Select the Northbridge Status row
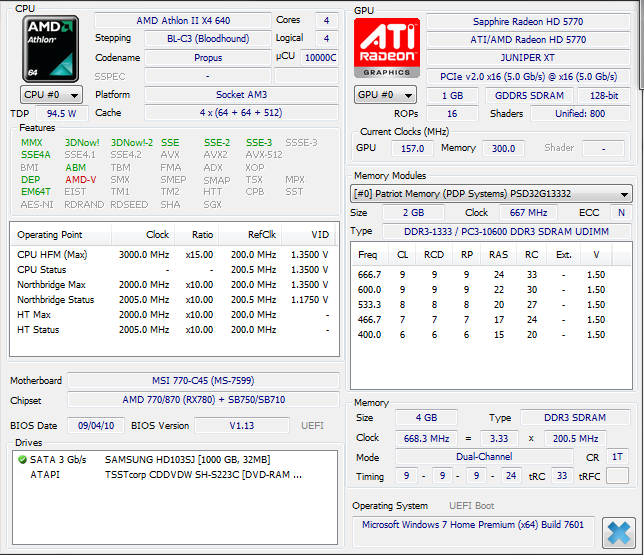Screen dimensions: 644x555 click(173, 299)
